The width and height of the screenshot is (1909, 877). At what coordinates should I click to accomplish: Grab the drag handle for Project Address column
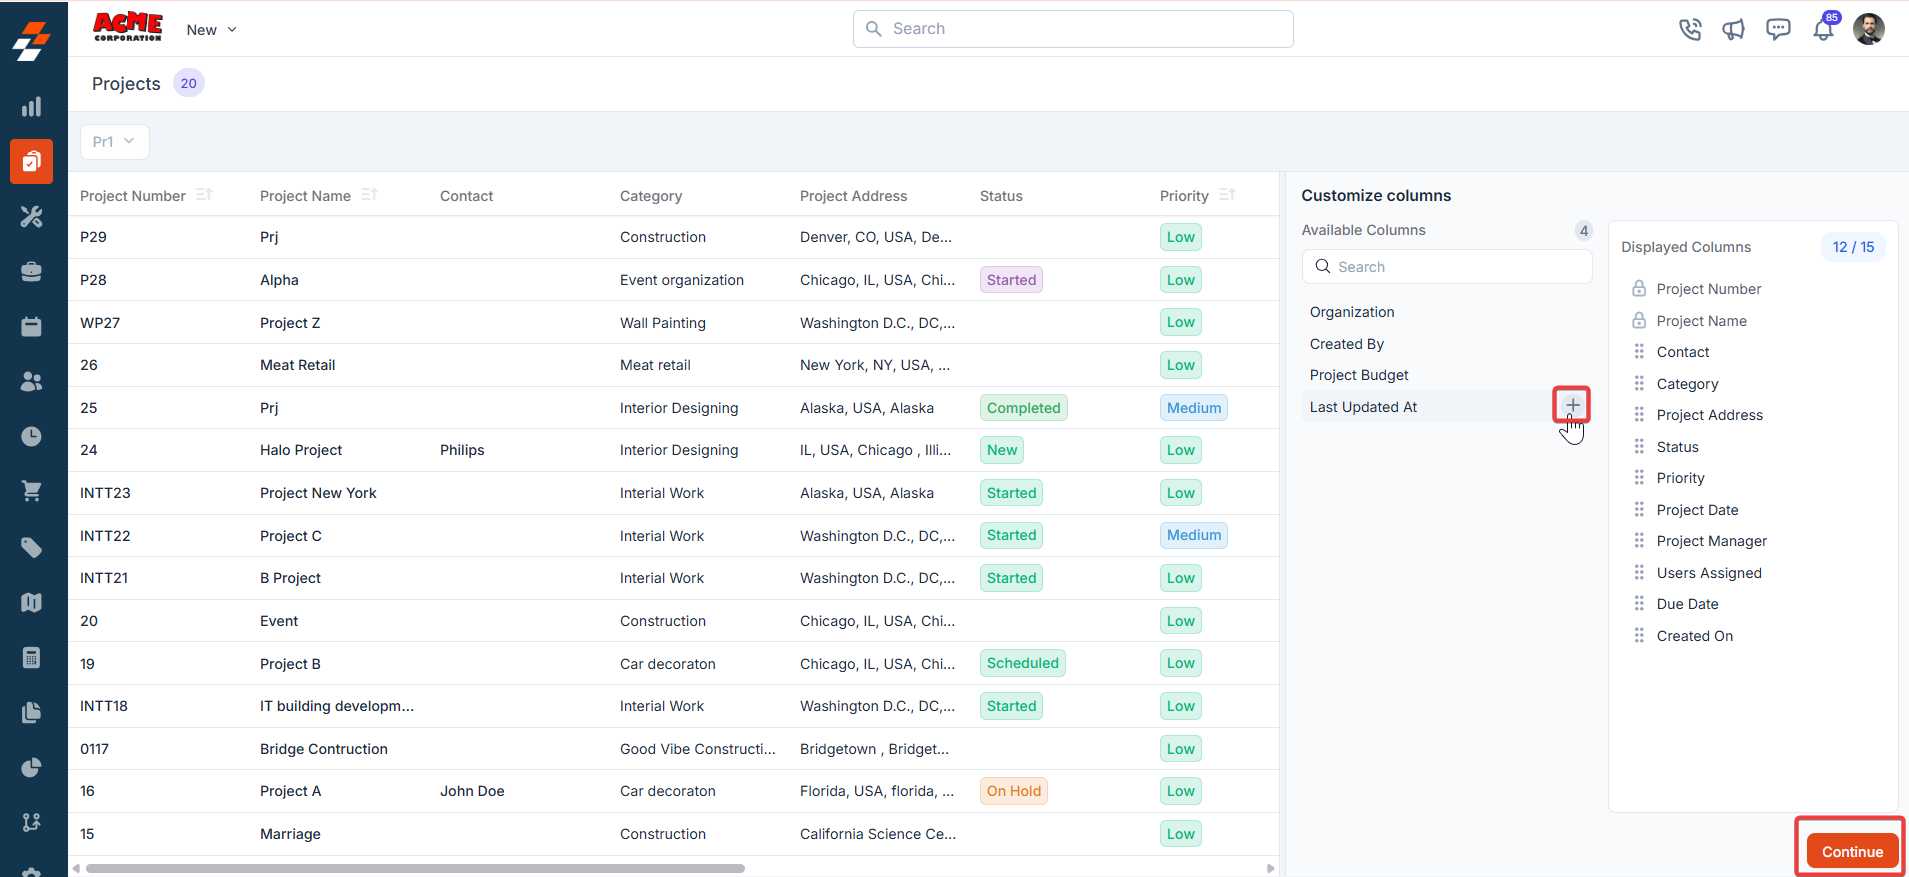click(1639, 414)
